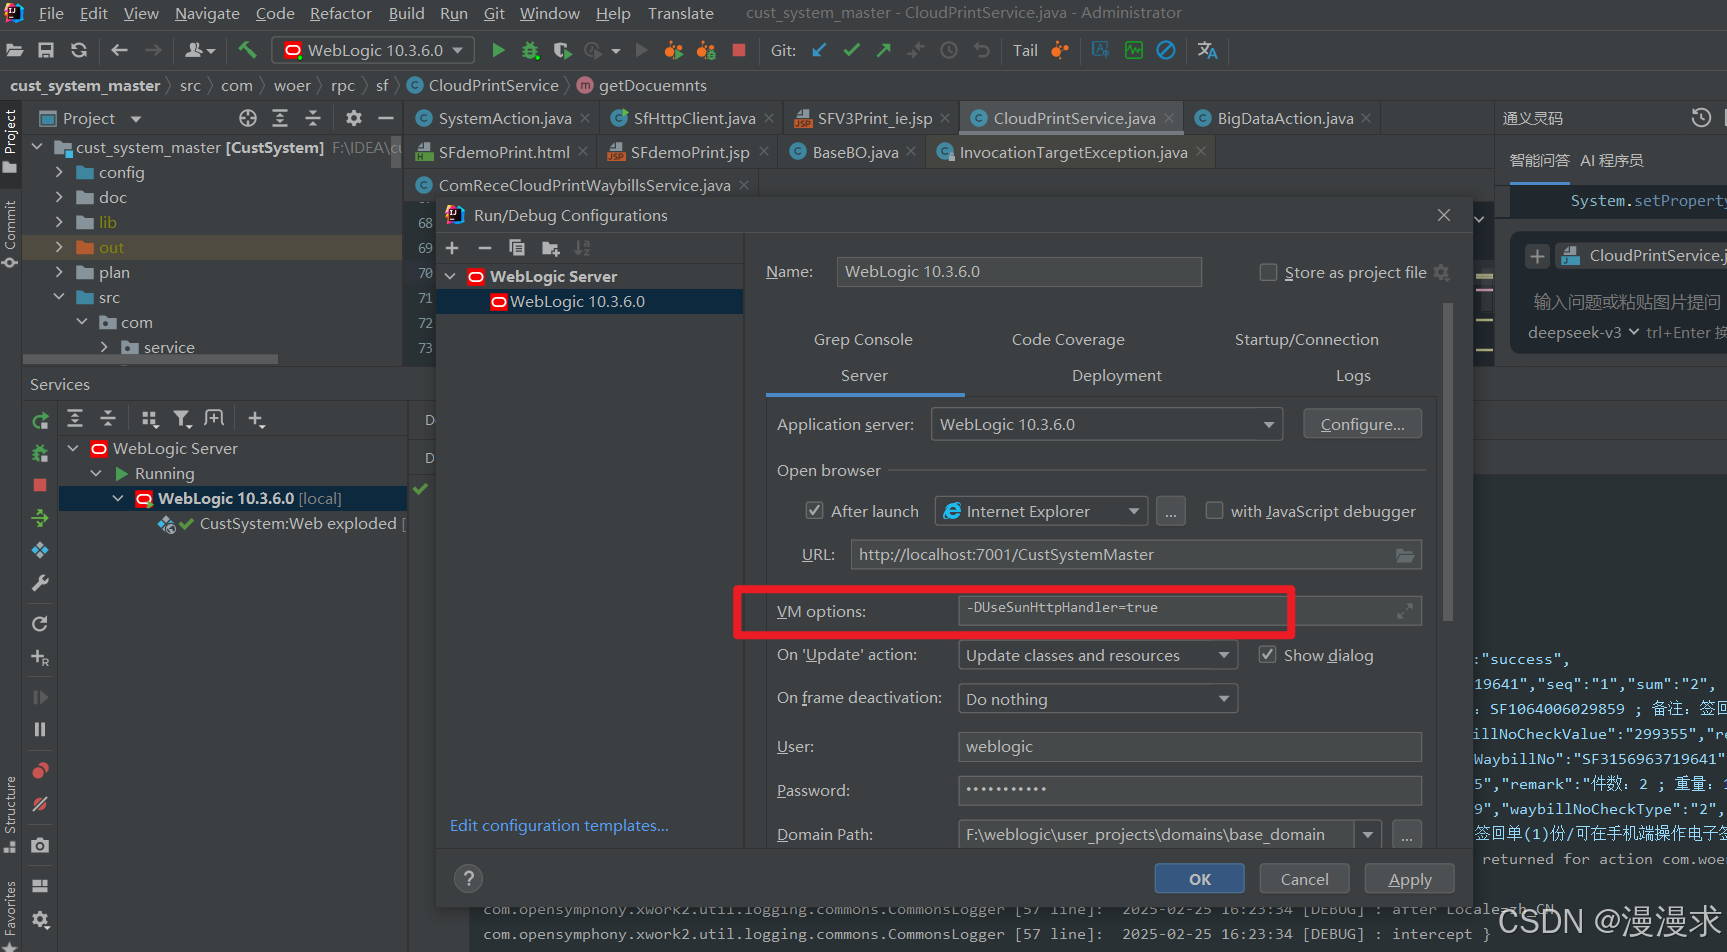The width and height of the screenshot is (1727, 952).
Task: Click the red Stop button in main toolbar
Action: pos(739,50)
